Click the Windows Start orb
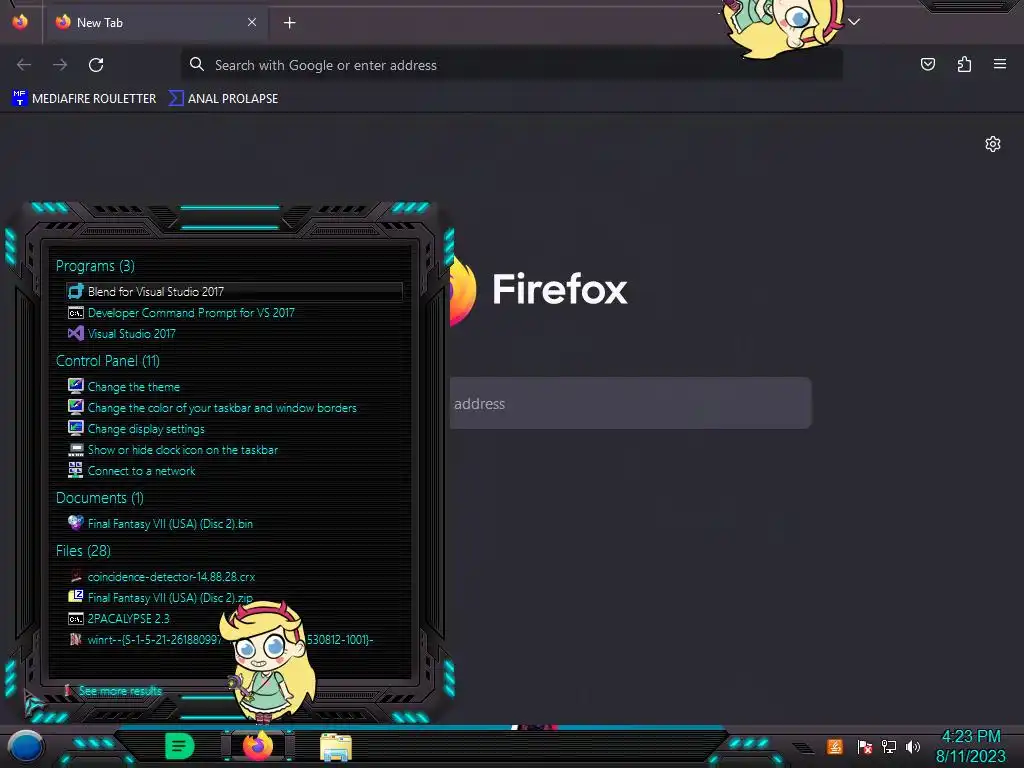 pyautogui.click(x=25, y=746)
